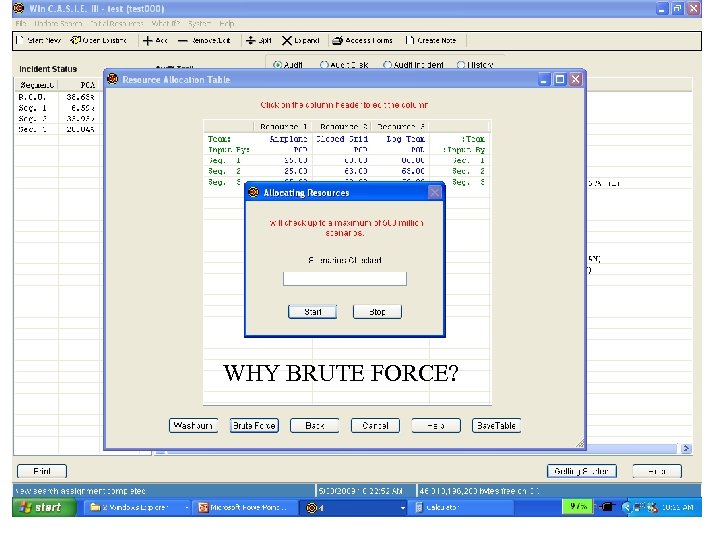This screenshot has height=540, width=720.
Task: Click the Start New toolbar icon
Action: pos(19,40)
